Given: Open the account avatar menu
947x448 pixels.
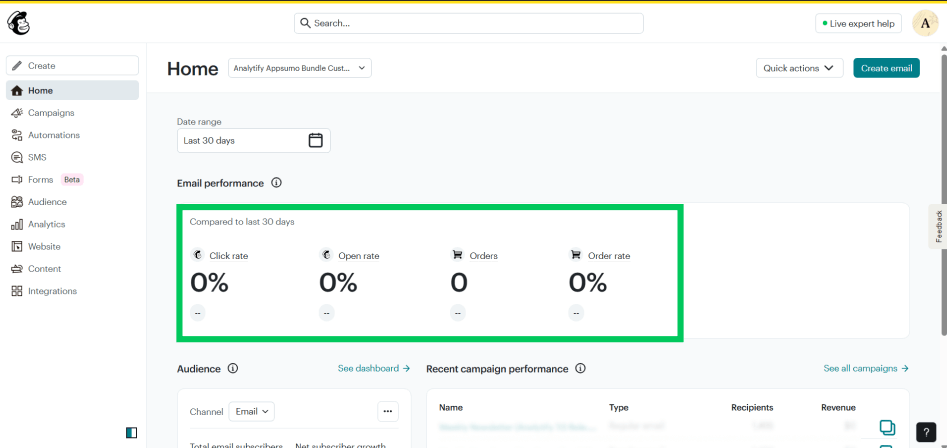Looking at the screenshot, I should click(925, 24).
